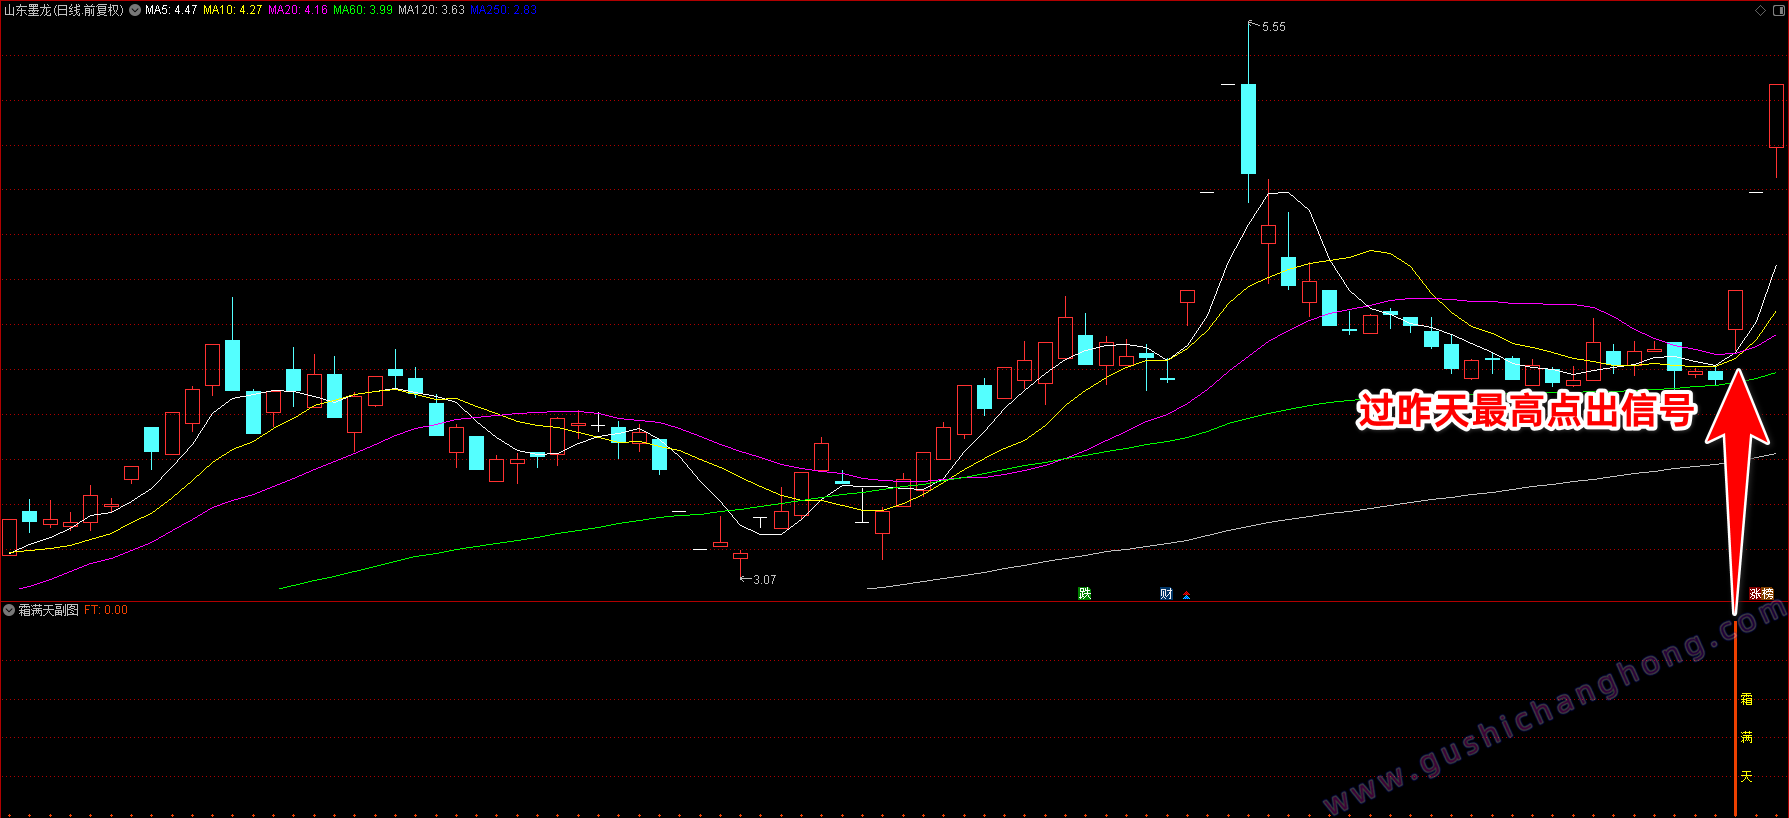The height and width of the screenshot is (818, 1789).
Task: Click the green MA60: 3.99 label
Action: pyautogui.click(x=363, y=10)
